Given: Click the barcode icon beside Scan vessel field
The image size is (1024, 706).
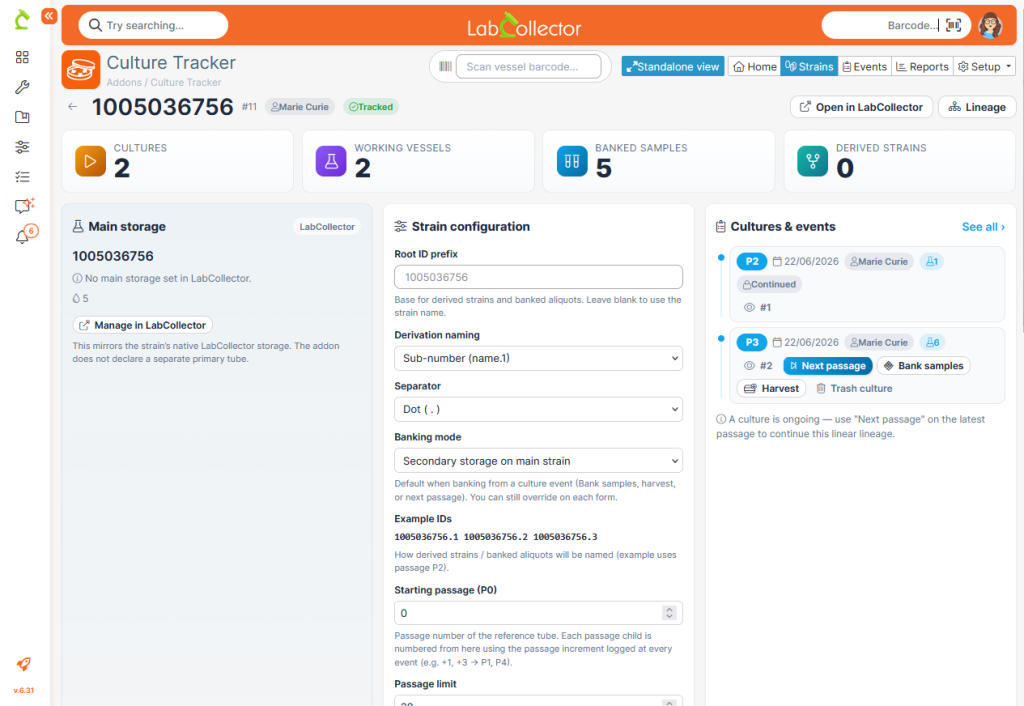Looking at the screenshot, I should tap(445, 67).
